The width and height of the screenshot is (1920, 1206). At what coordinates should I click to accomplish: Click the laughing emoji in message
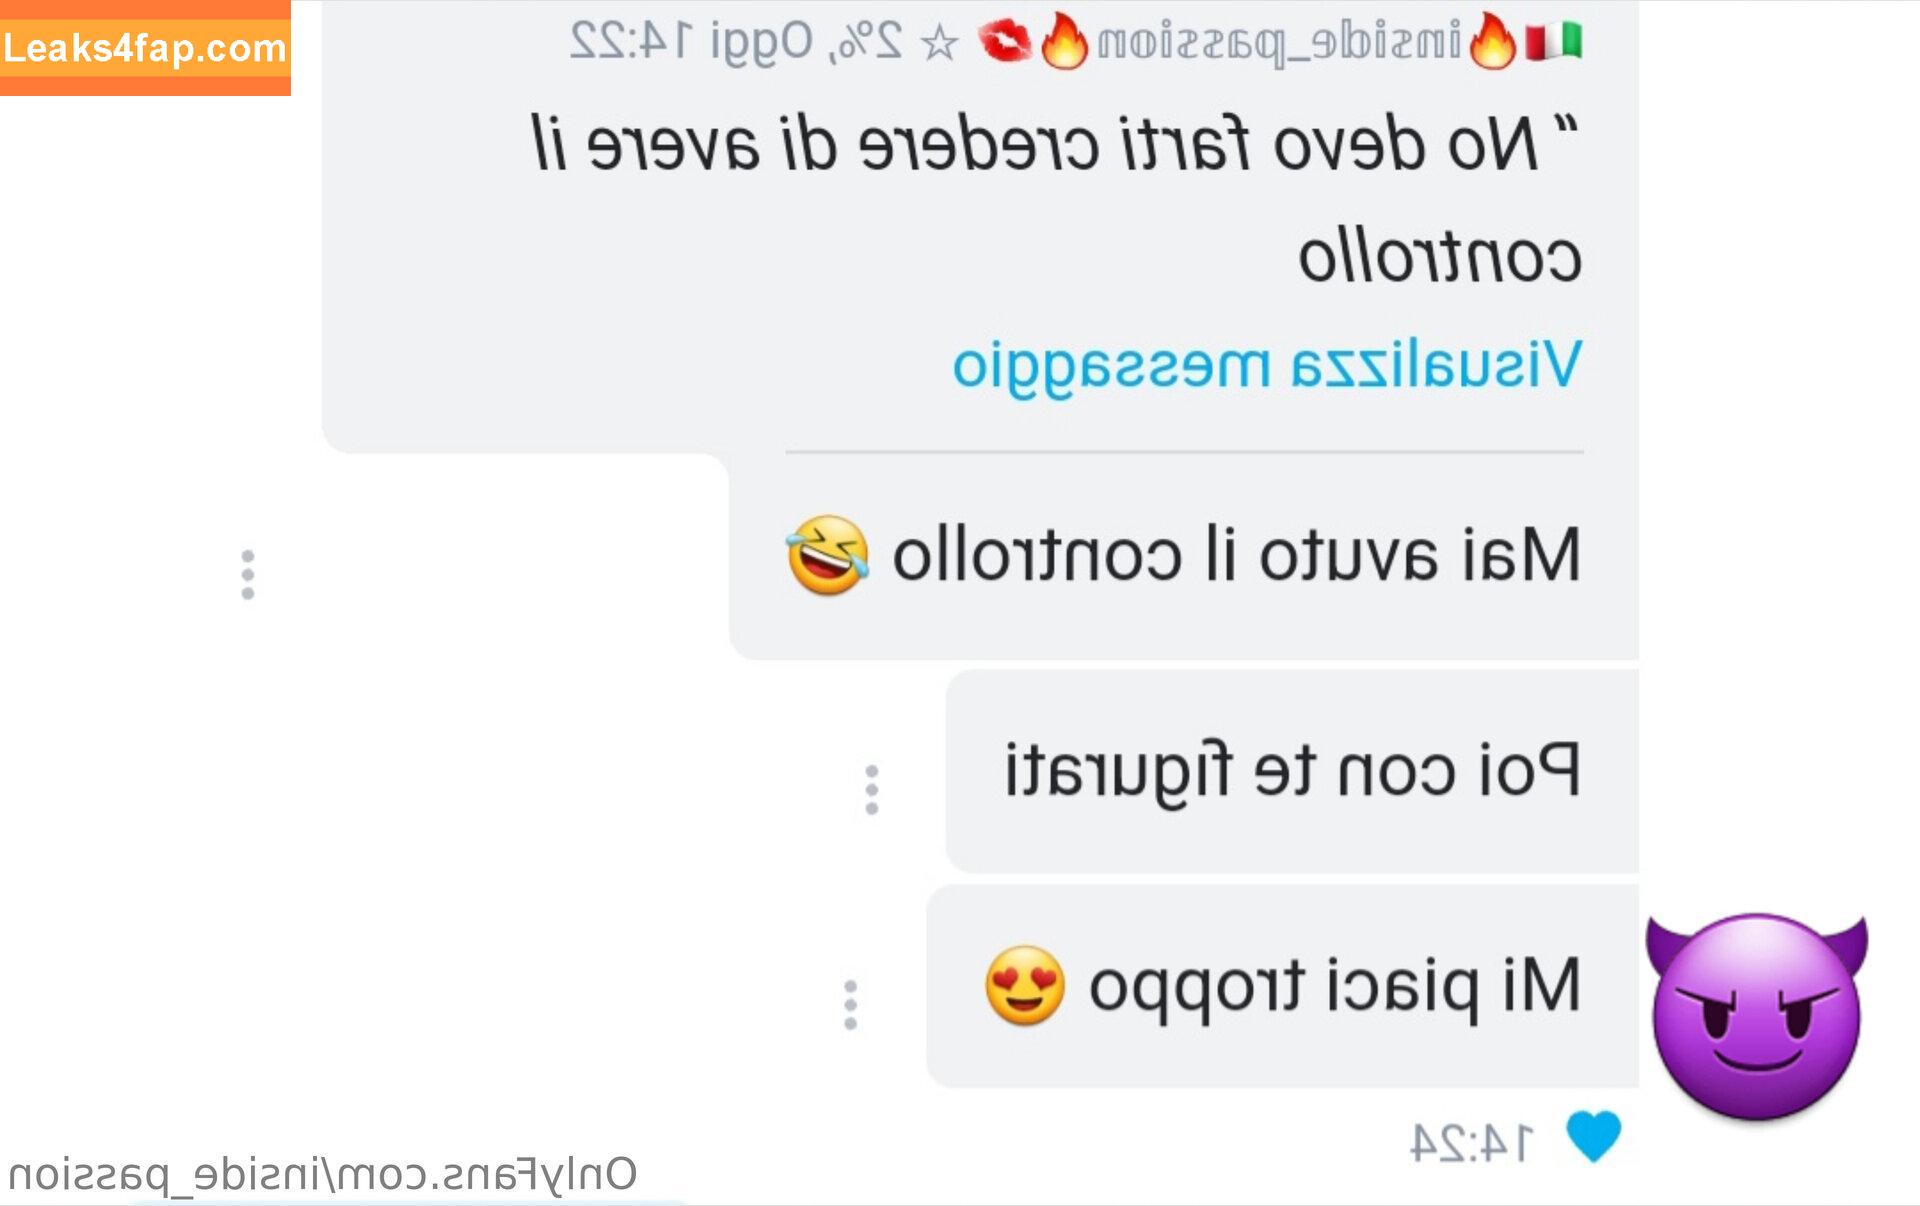point(827,555)
